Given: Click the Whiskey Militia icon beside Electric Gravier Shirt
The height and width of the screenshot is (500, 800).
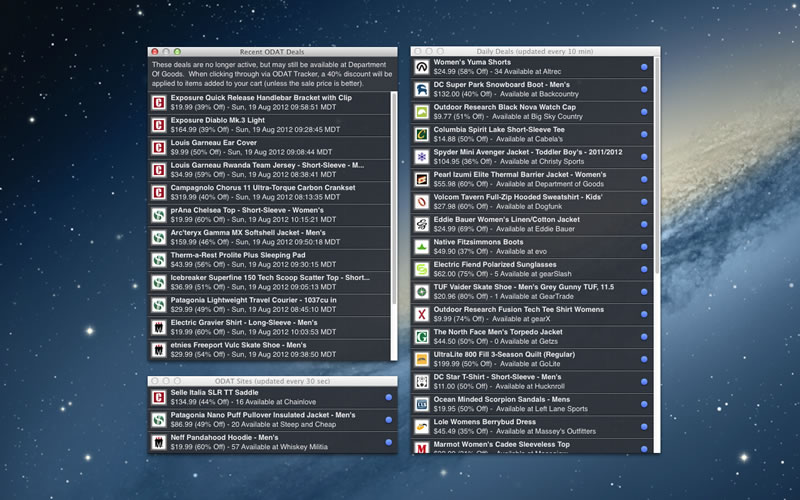Looking at the screenshot, I should (x=159, y=327).
